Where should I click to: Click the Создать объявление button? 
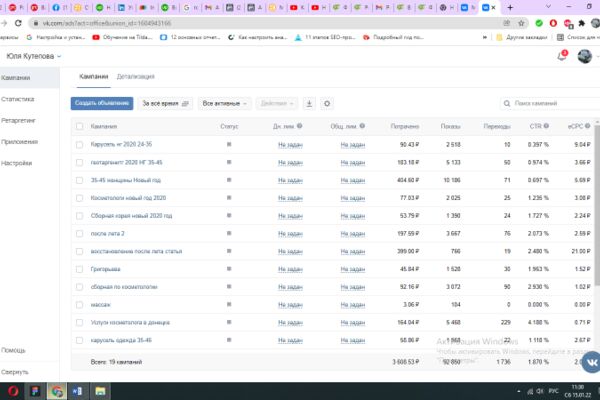click(x=102, y=103)
